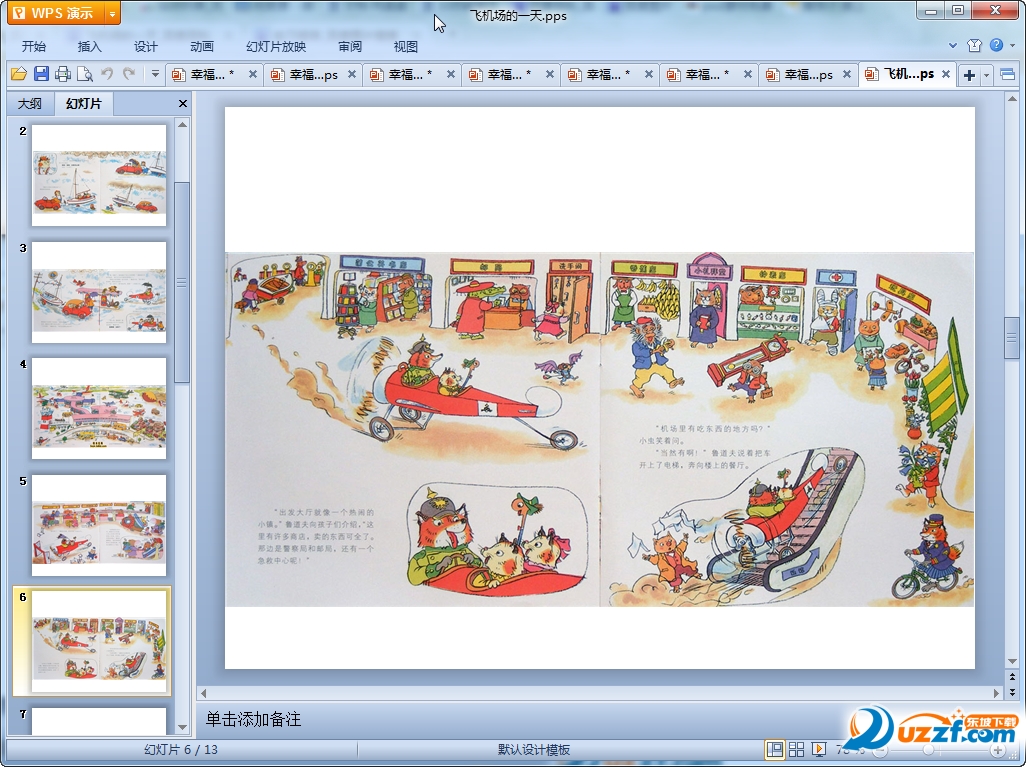
Task: Switch to the 大纲 pane tab
Action: 29,103
